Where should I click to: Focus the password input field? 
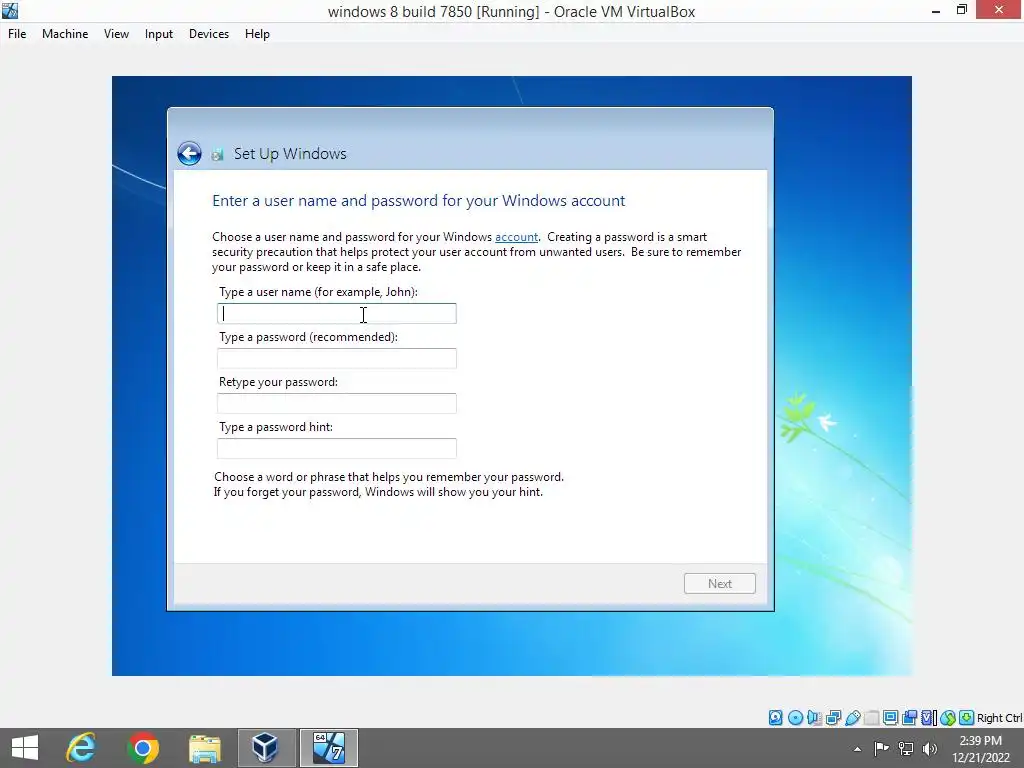tap(337, 359)
